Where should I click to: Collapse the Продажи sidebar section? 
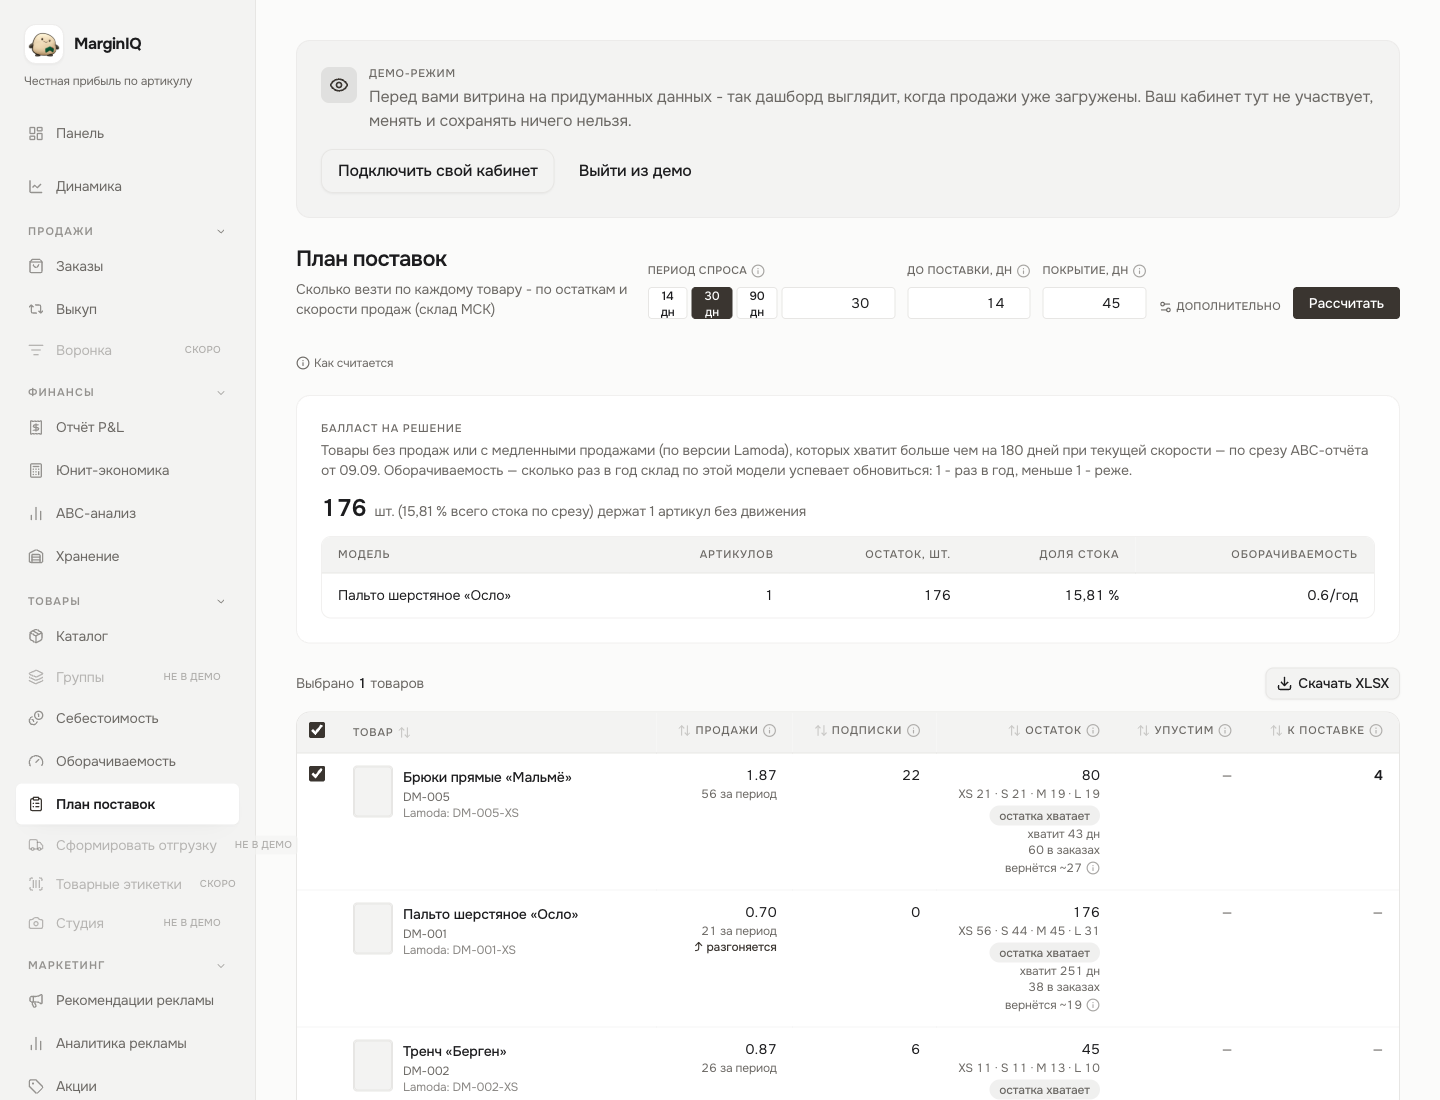tap(221, 232)
